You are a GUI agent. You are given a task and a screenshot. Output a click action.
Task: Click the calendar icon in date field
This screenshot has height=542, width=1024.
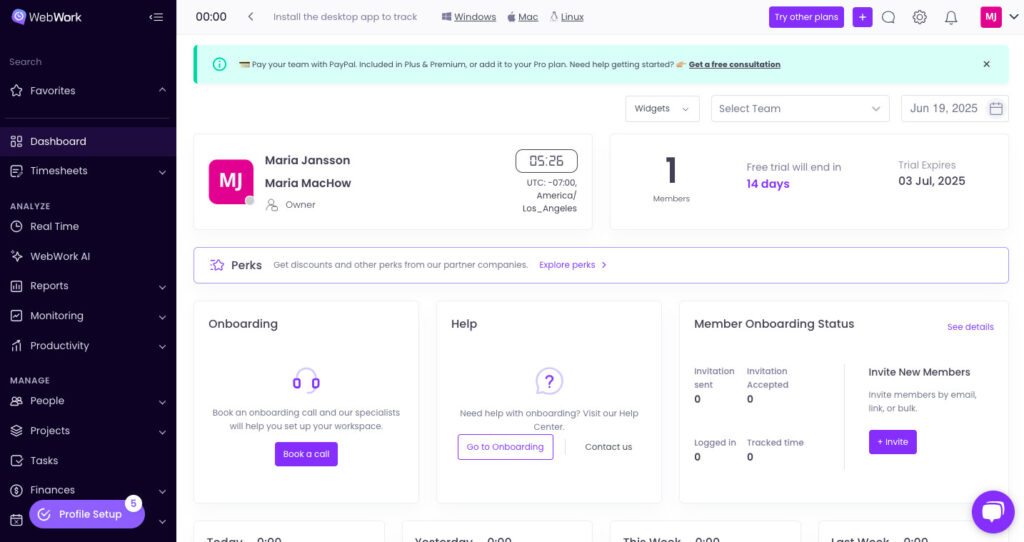(x=995, y=108)
